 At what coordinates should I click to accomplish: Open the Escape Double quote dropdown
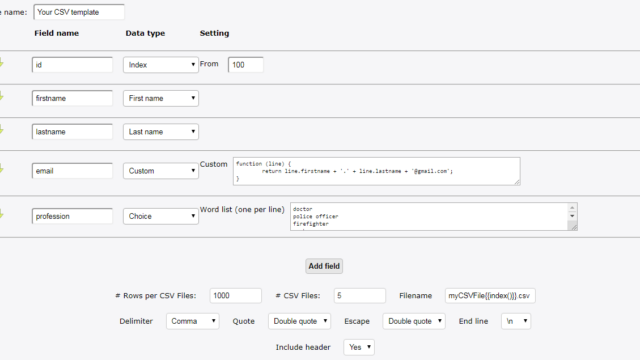(x=414, y=321)
